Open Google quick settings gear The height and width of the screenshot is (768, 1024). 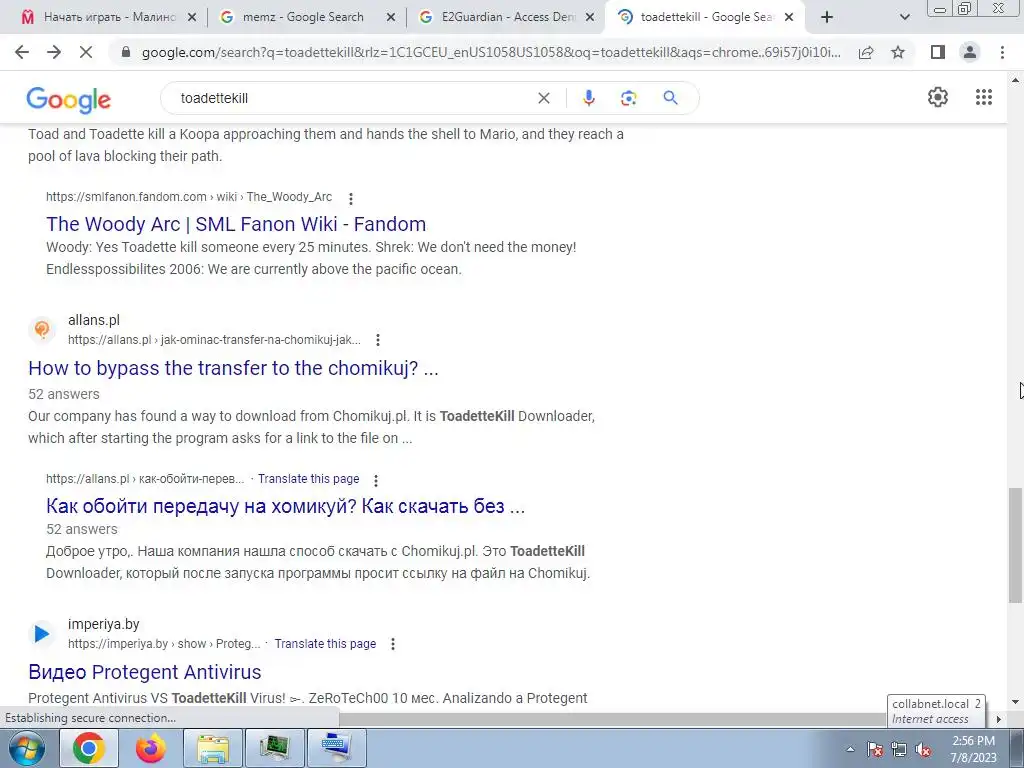pyautogui.click(x=938, y=97)
